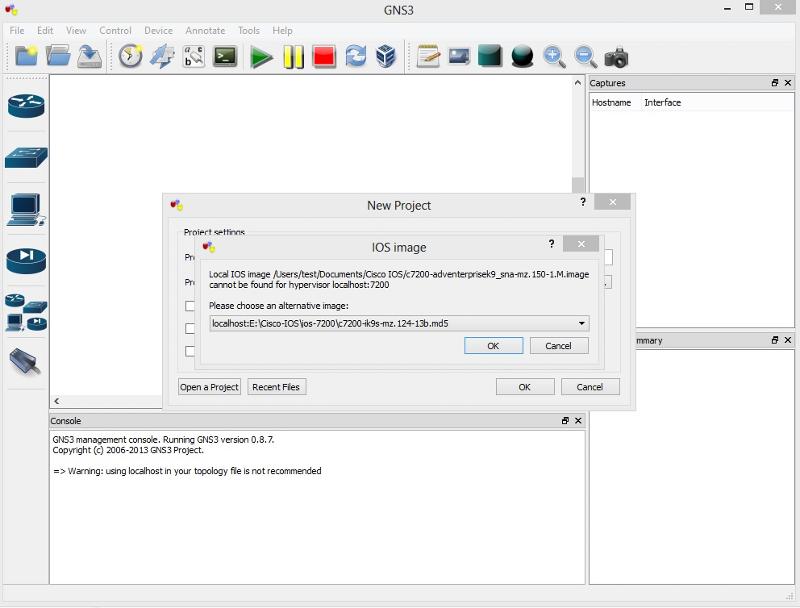Toggle the third checkbox in New Project settings
This screenshot has height=608, width=800.
pyautogui.click(x=190, y=351)
